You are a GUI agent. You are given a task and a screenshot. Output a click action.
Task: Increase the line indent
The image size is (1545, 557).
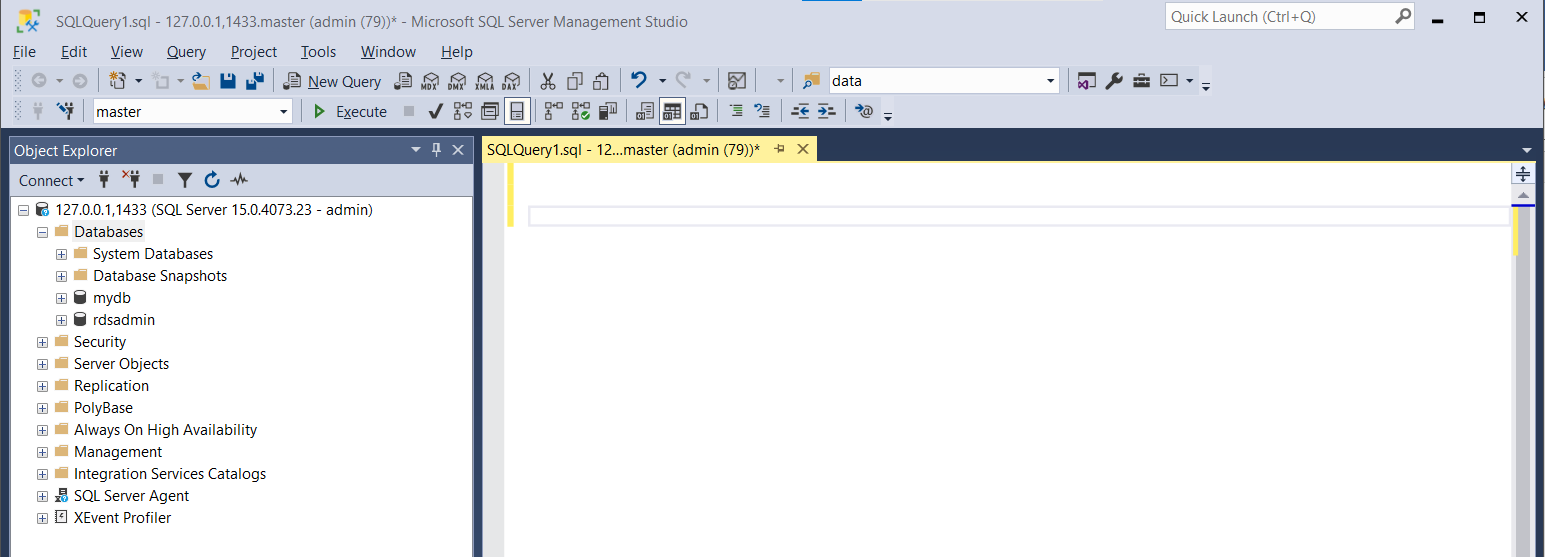[x=826, y=111]
